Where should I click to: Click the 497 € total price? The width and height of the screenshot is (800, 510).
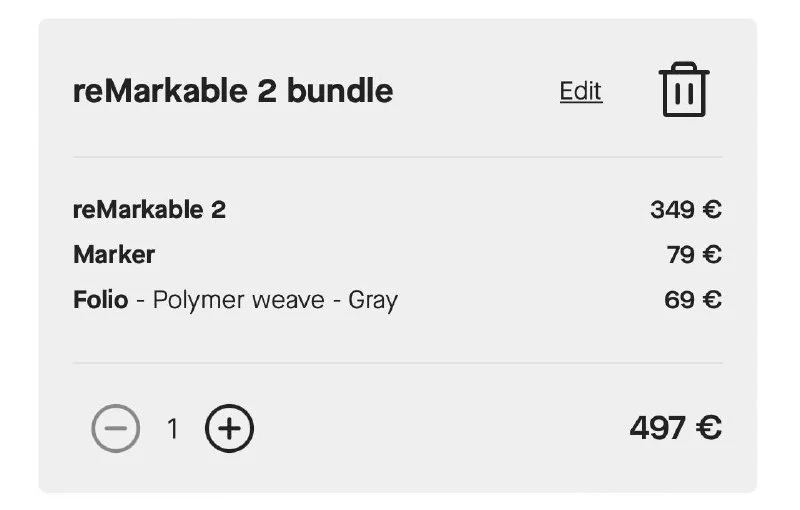(x=675, y=428)
